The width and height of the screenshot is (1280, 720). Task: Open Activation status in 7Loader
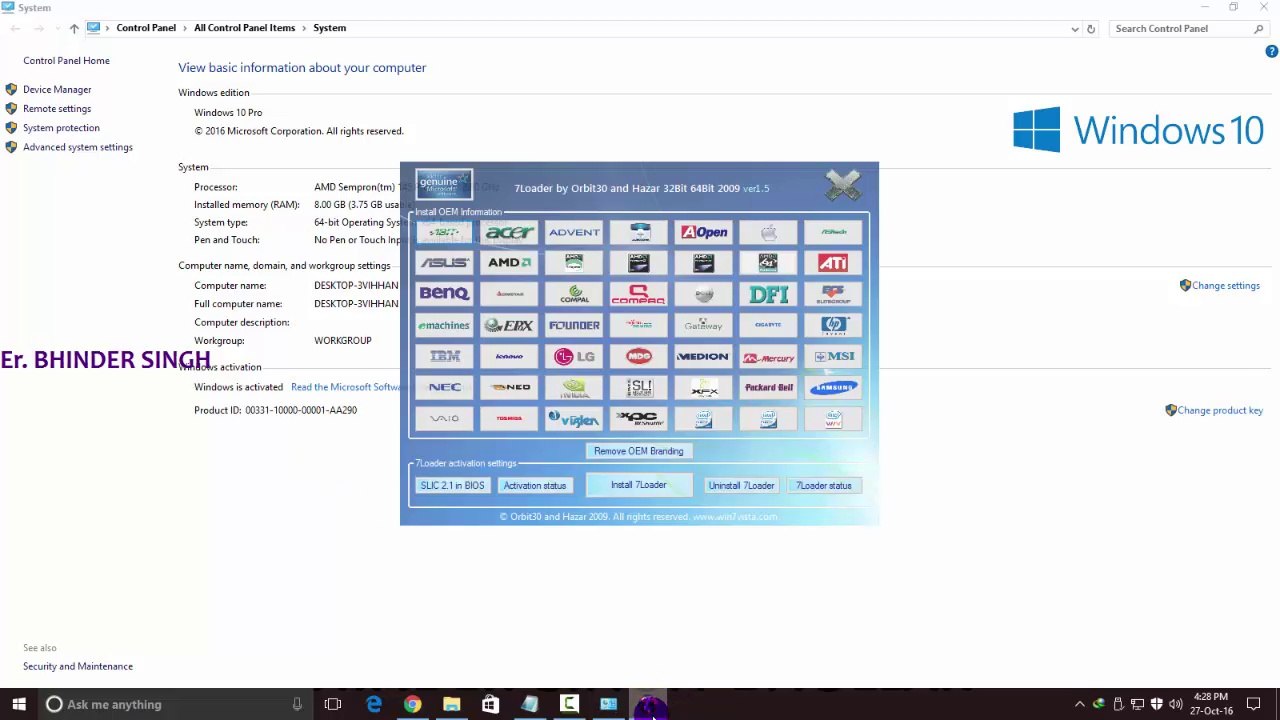535,486
